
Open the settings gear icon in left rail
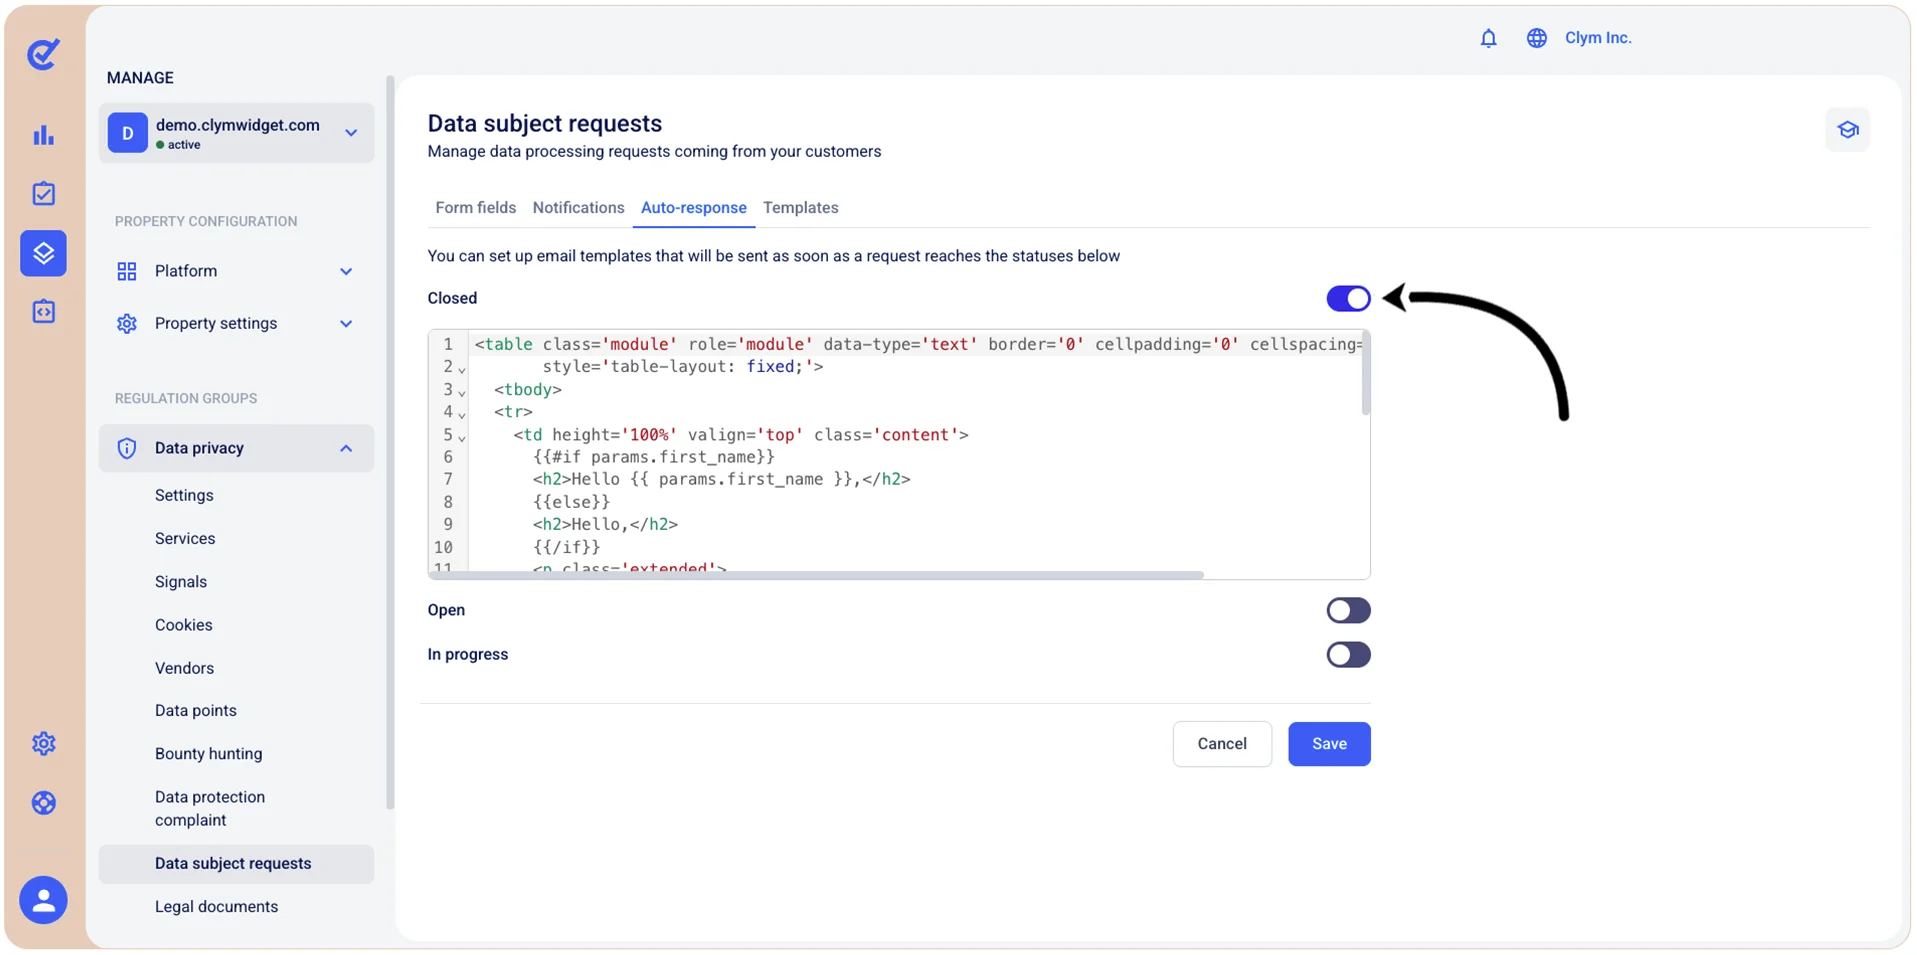click(x=43, y=744)
